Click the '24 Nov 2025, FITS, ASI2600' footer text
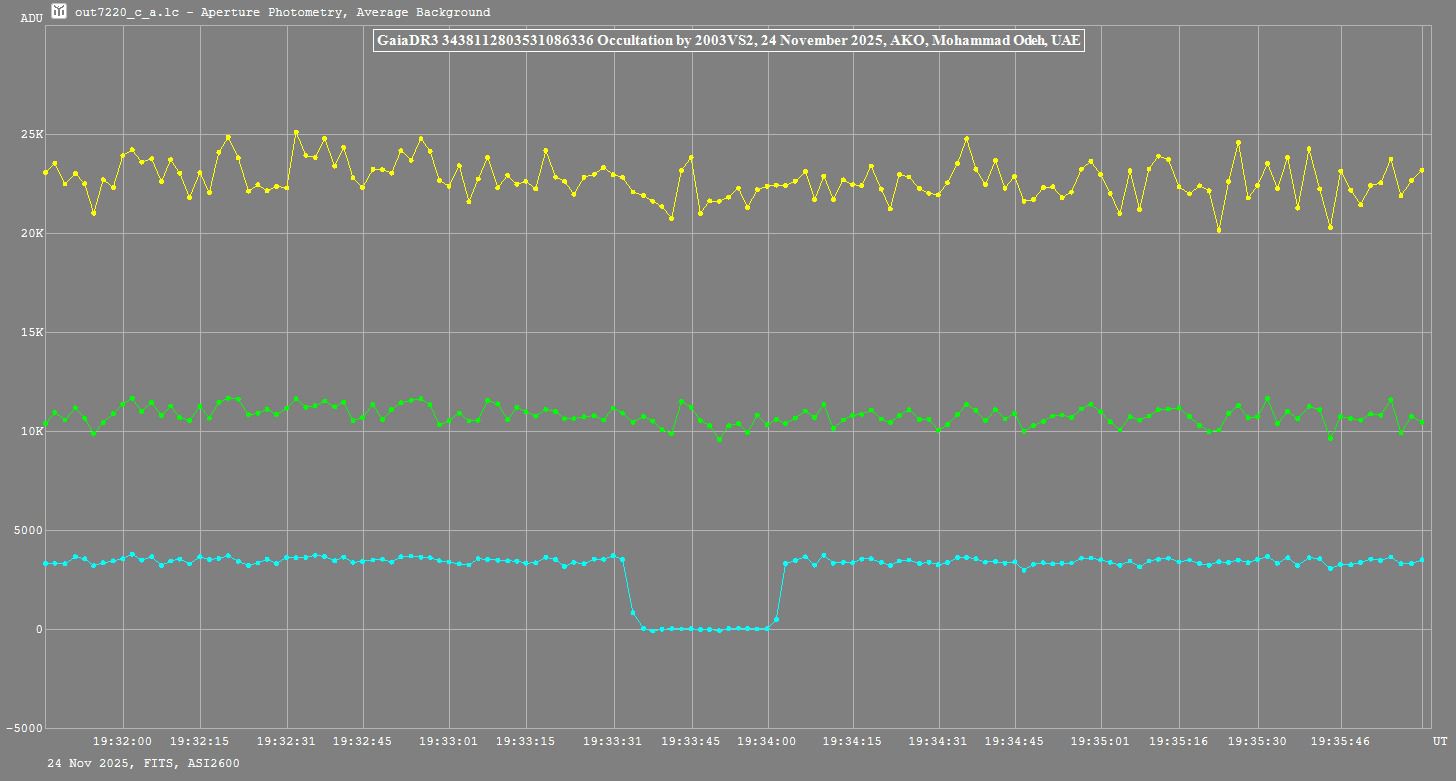The width and height of the screenshot is (1456, 781). pyautogui.click(x=143, y=763)
